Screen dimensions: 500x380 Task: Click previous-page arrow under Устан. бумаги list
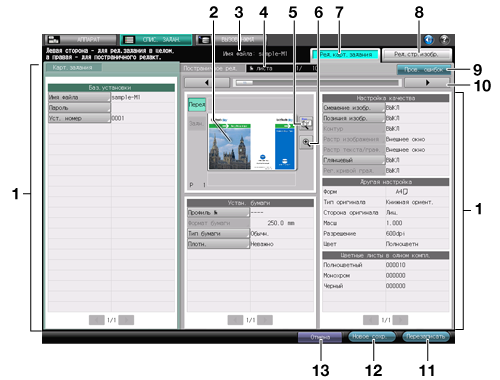tap(235, 320)
